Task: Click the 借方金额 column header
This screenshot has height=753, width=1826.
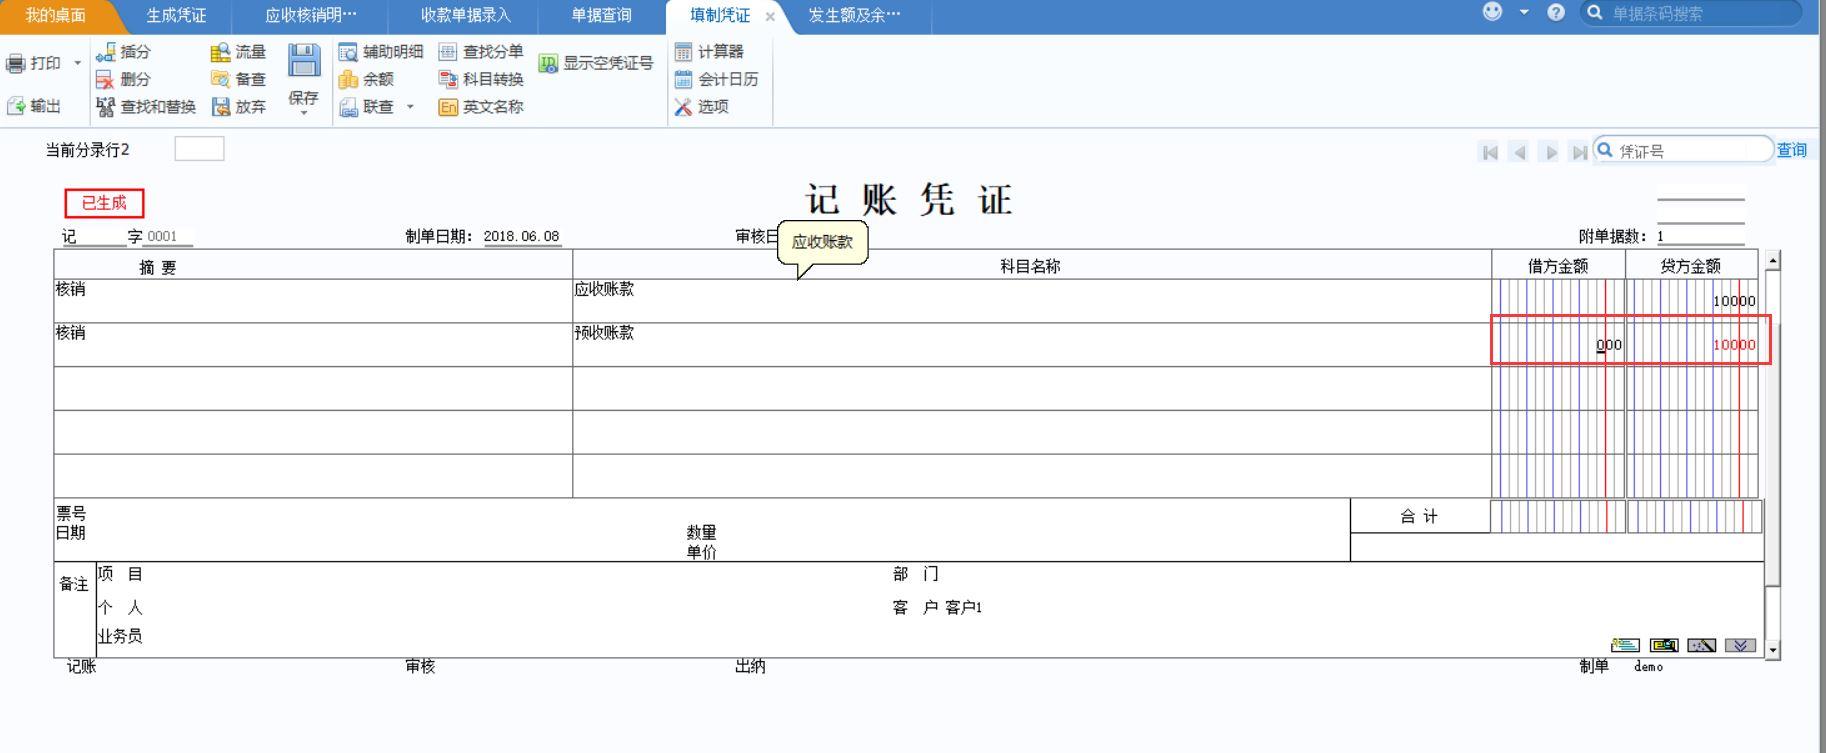Action: pos(1558,265)
